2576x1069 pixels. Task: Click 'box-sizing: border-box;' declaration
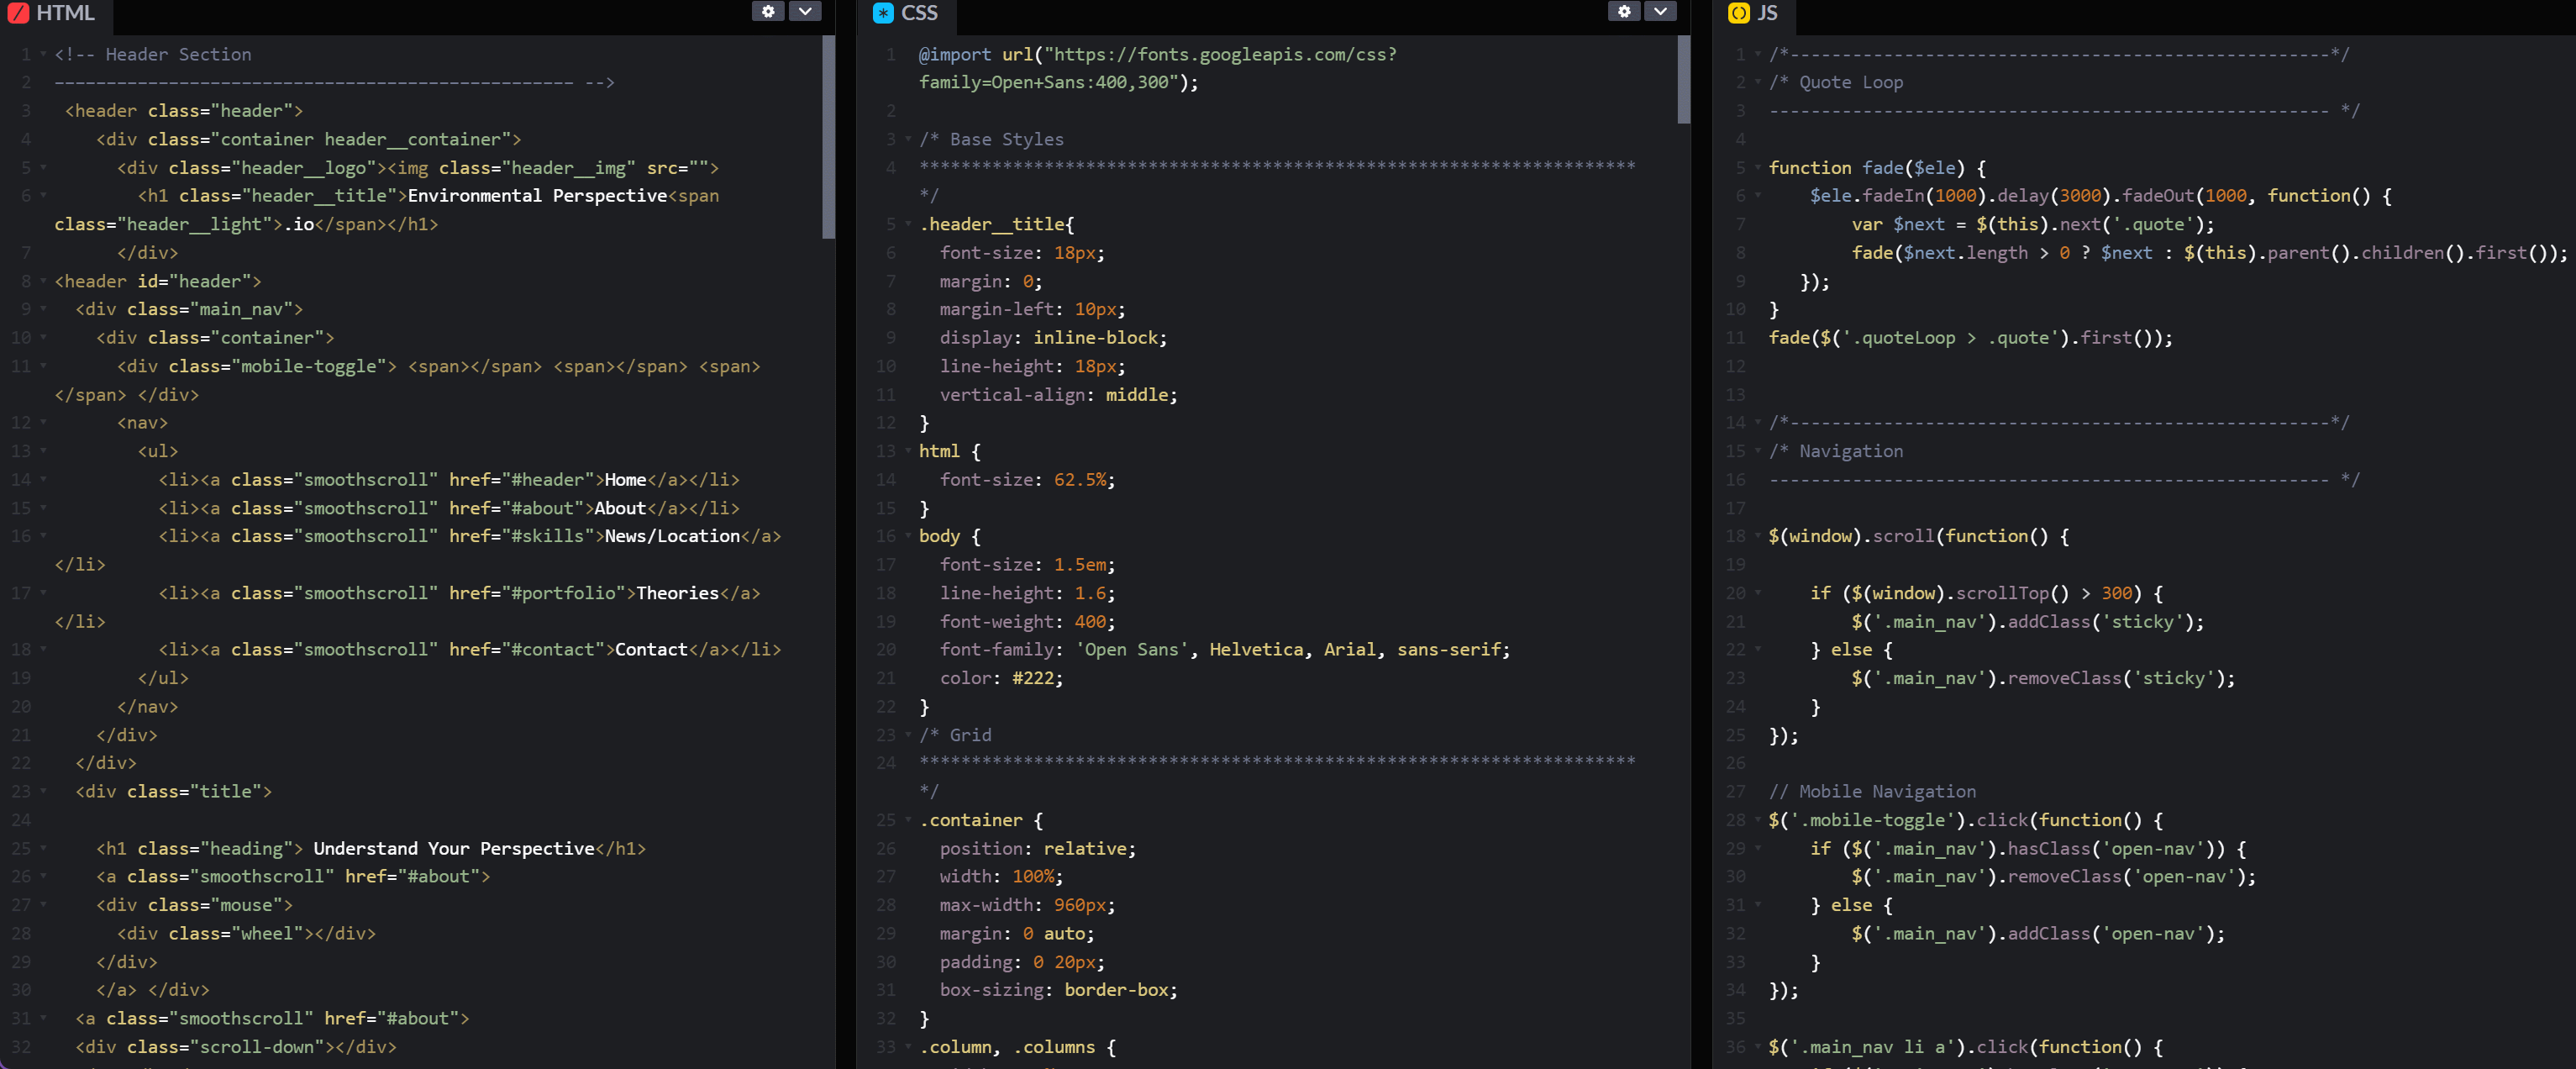click(1058, 990)
